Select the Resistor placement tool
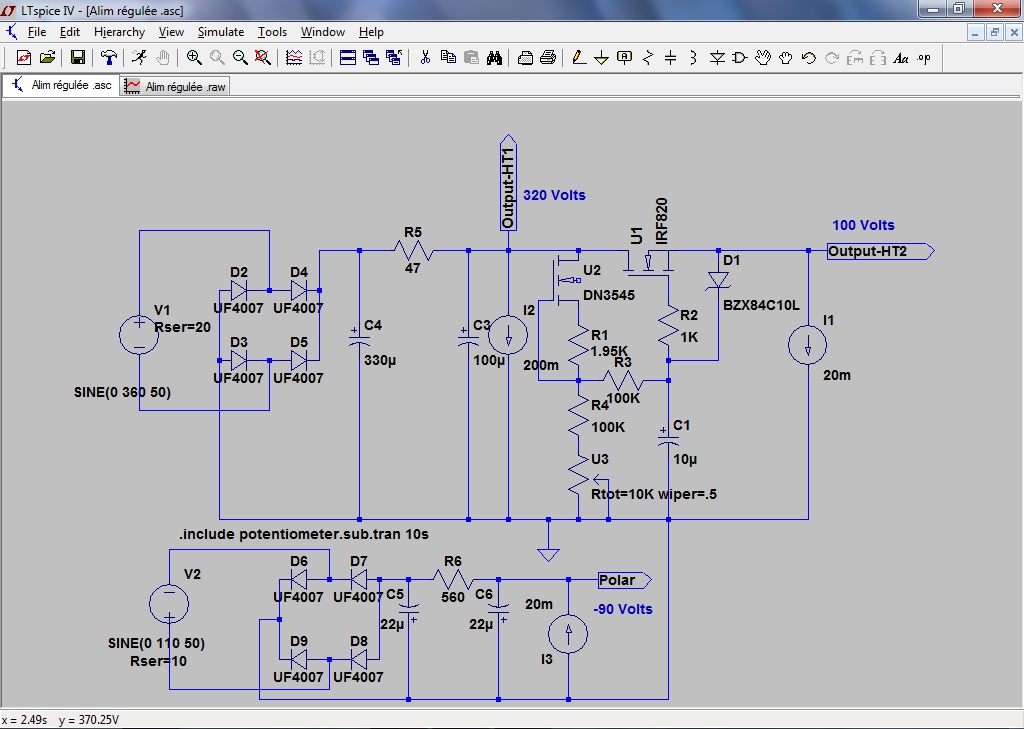 click(648, 58)
